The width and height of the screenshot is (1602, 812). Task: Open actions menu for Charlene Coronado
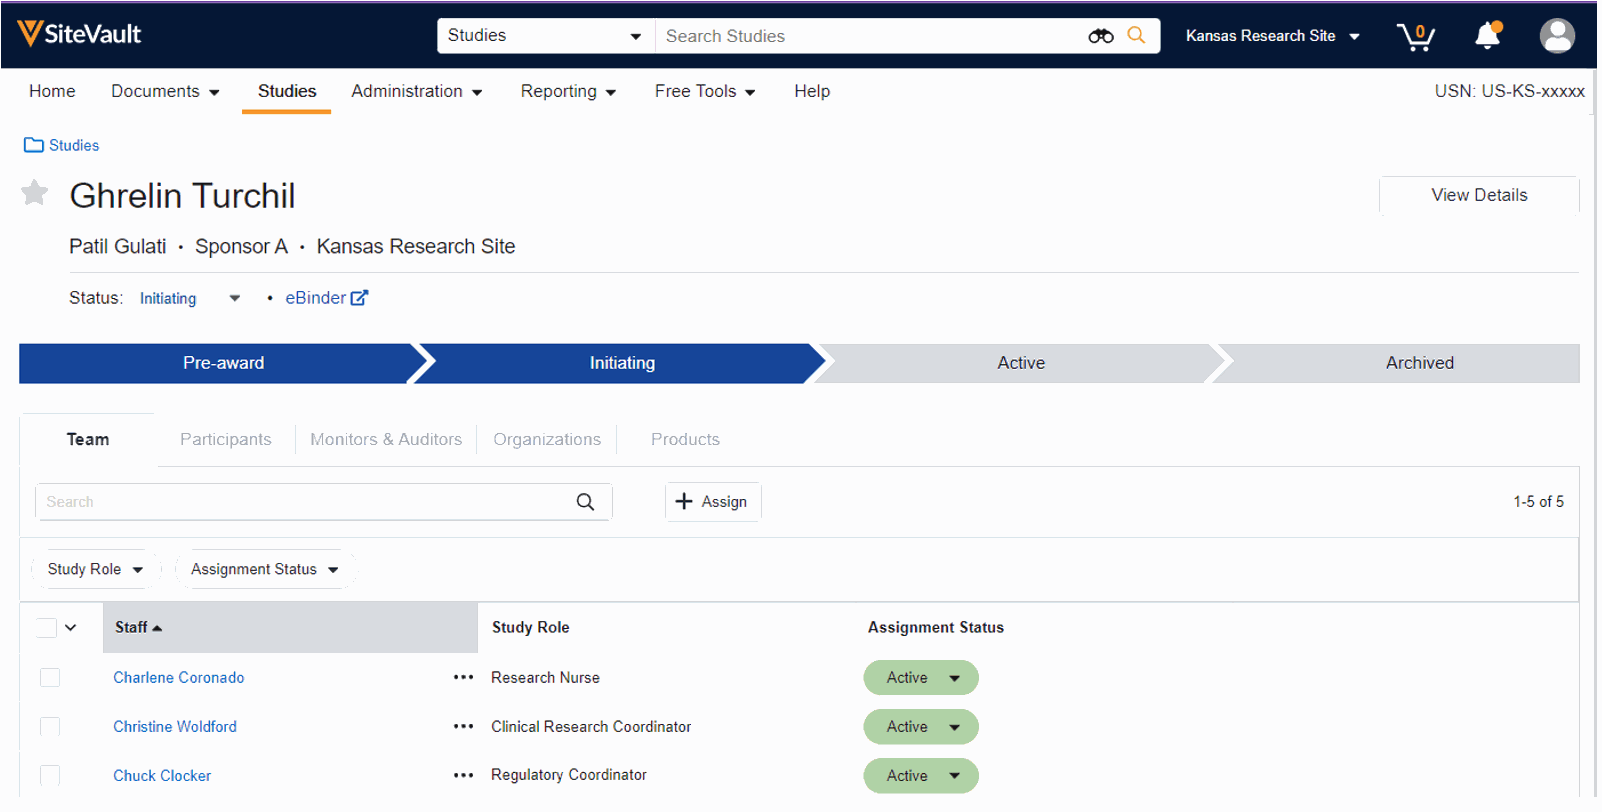tap(463, 677)
